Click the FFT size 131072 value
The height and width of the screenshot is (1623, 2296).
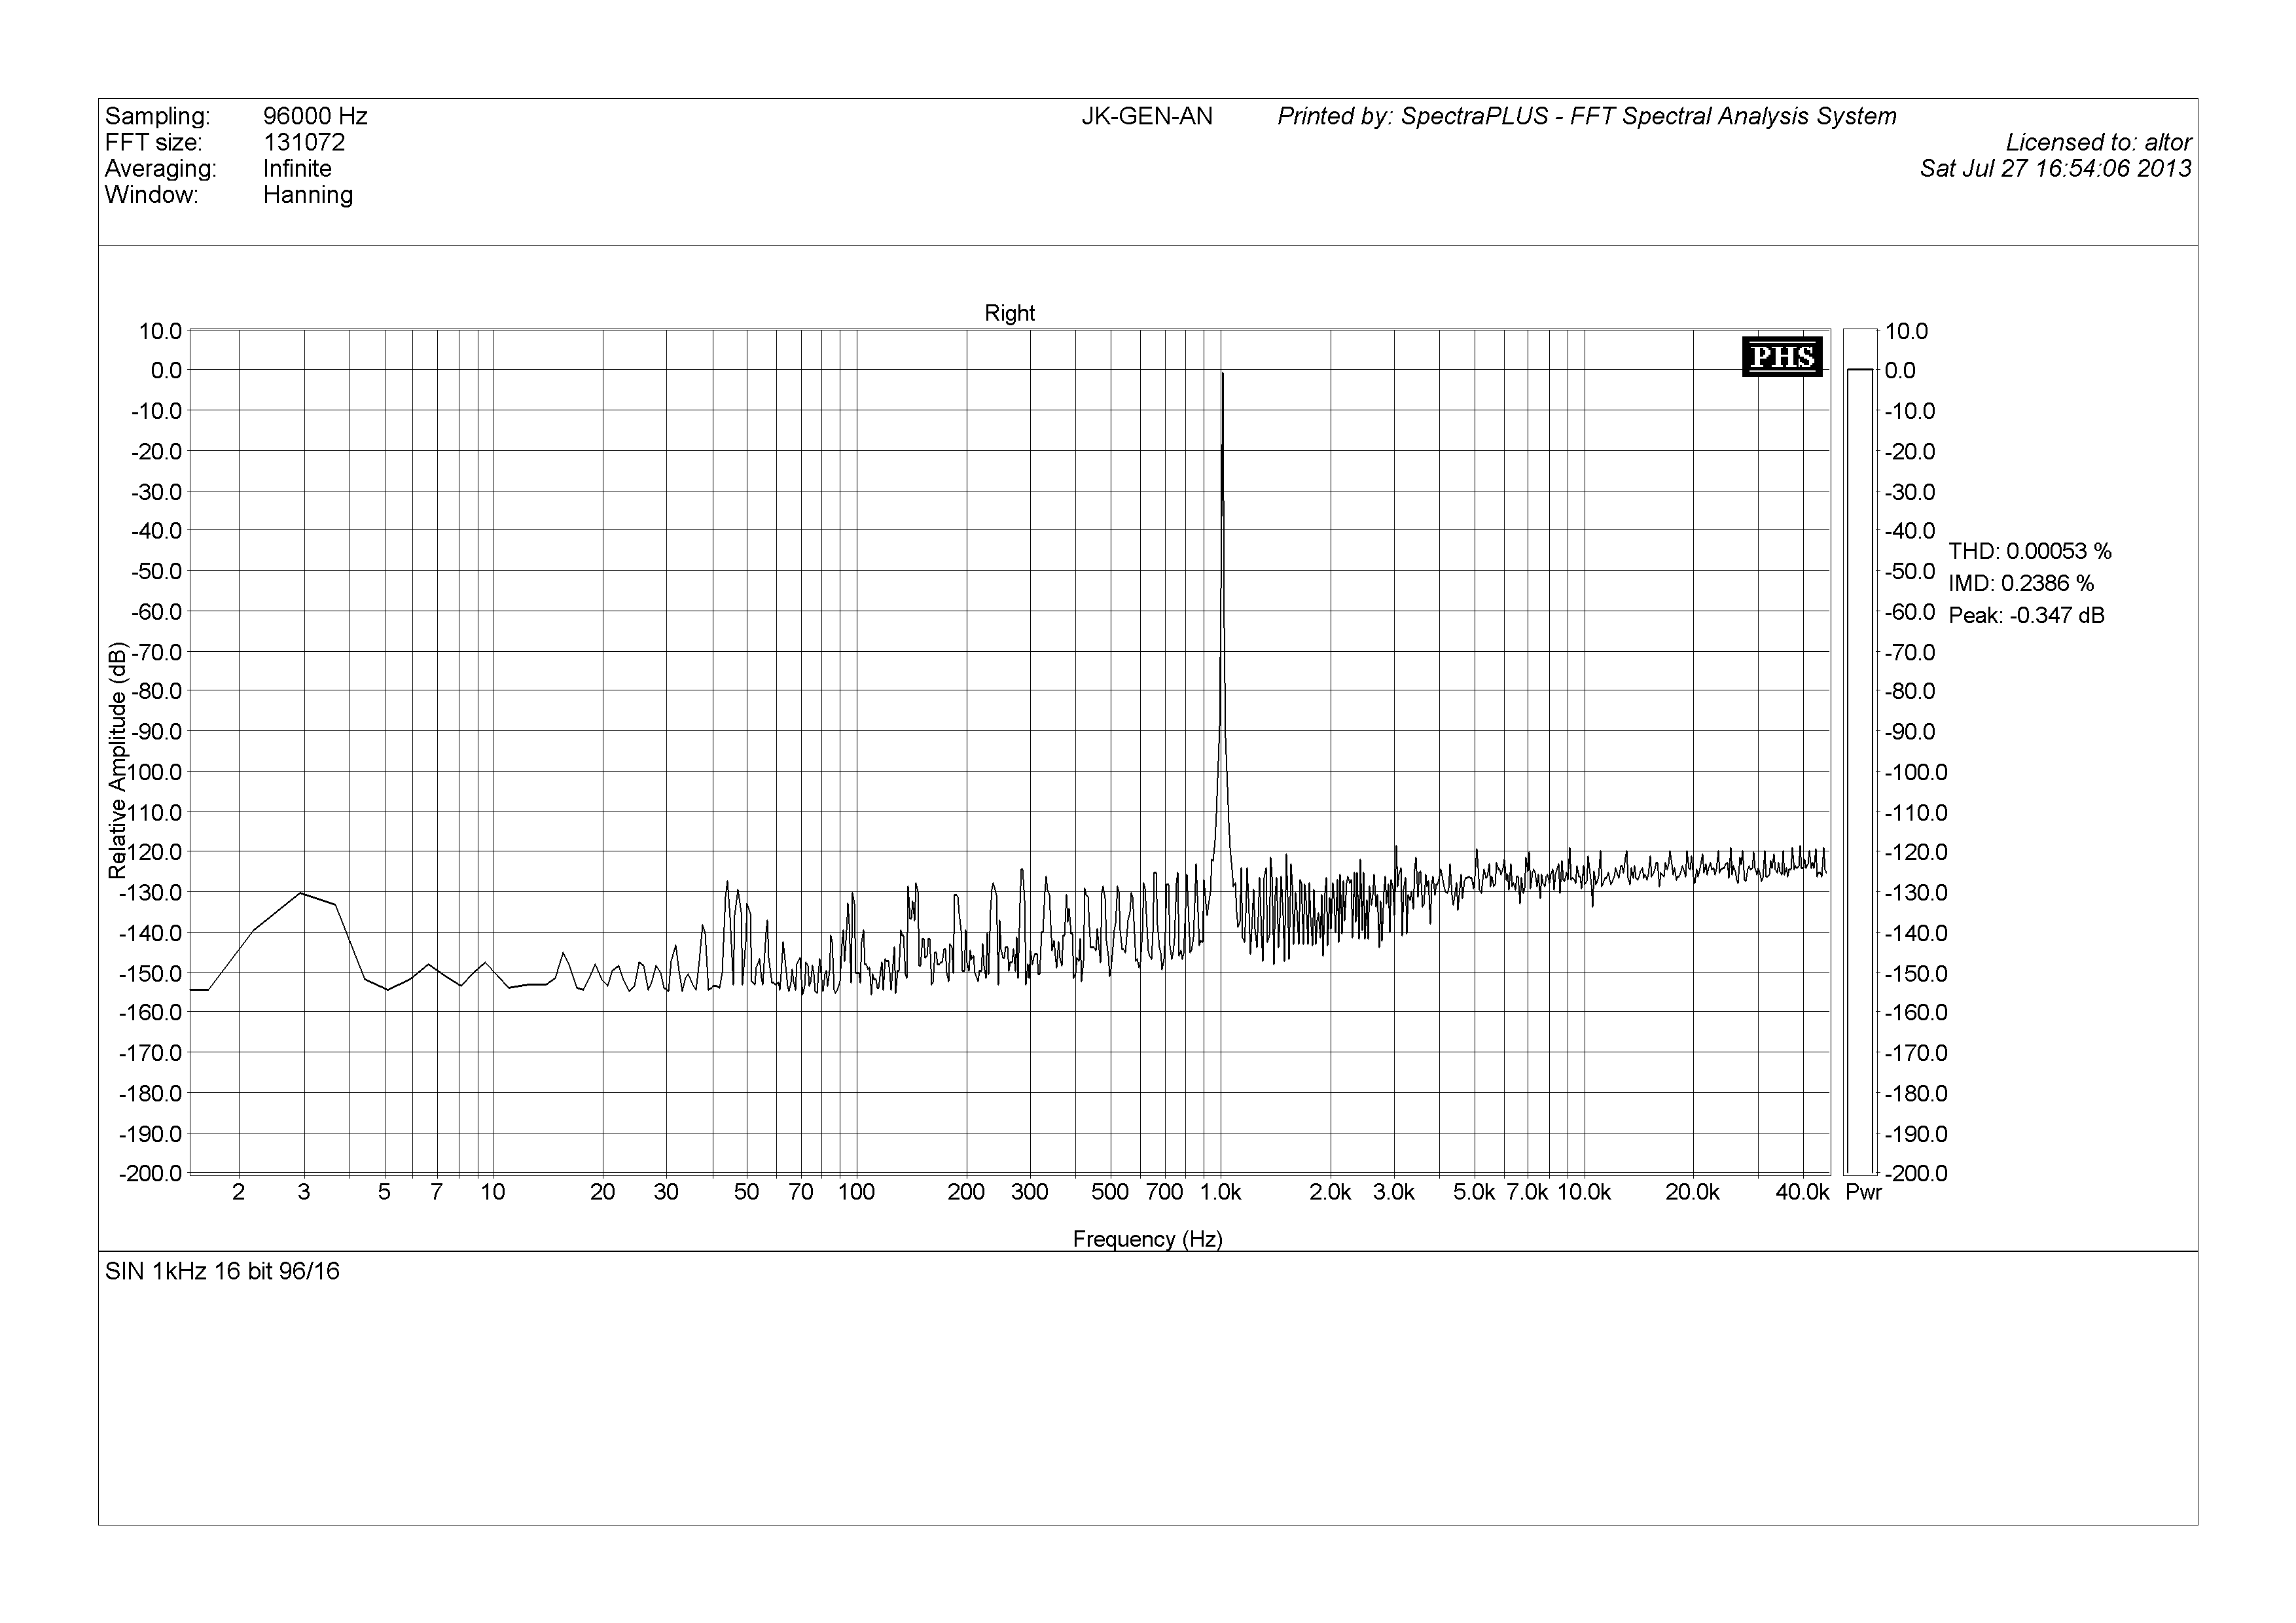pos(304,142)
